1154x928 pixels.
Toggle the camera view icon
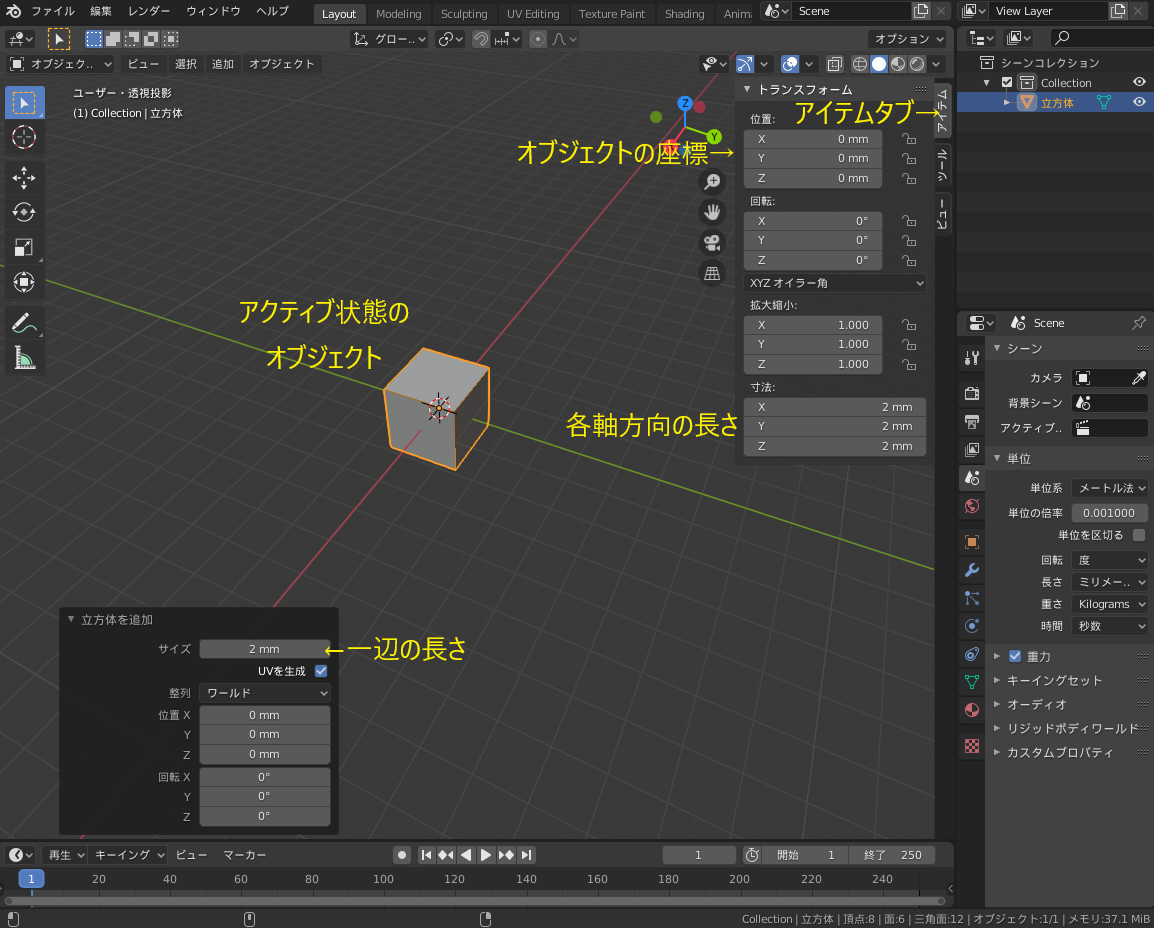coord(712,243)
